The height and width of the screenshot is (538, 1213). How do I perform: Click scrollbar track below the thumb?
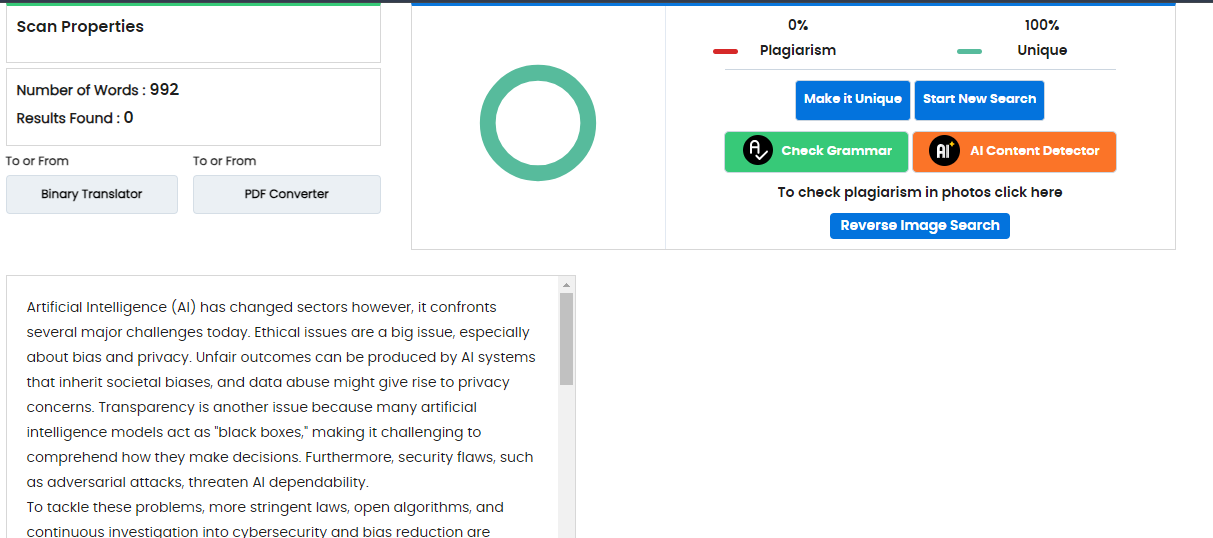[x=566, y=460]
